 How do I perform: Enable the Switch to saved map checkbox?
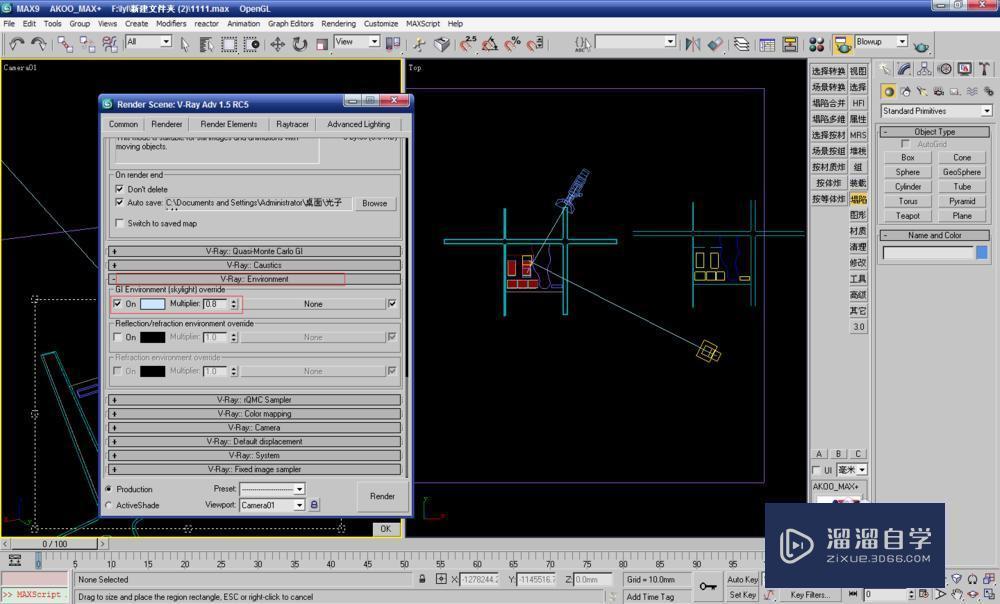click(x=120, y=223)
